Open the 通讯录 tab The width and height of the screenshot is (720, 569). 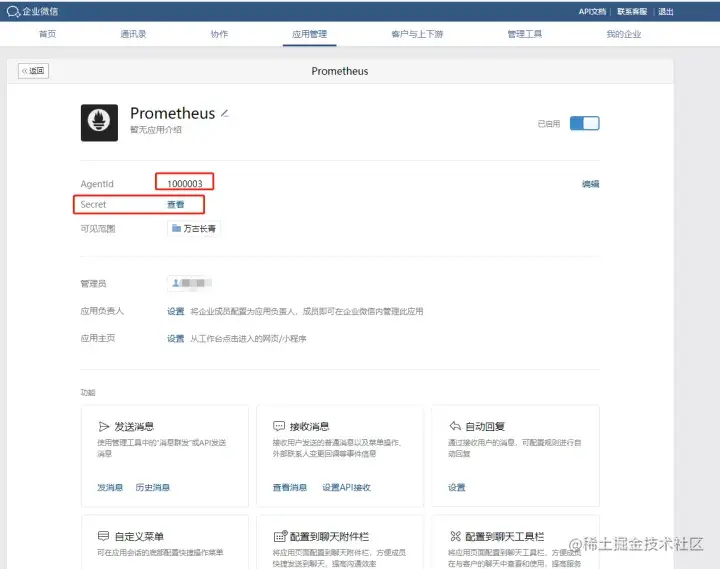[133, 34]
